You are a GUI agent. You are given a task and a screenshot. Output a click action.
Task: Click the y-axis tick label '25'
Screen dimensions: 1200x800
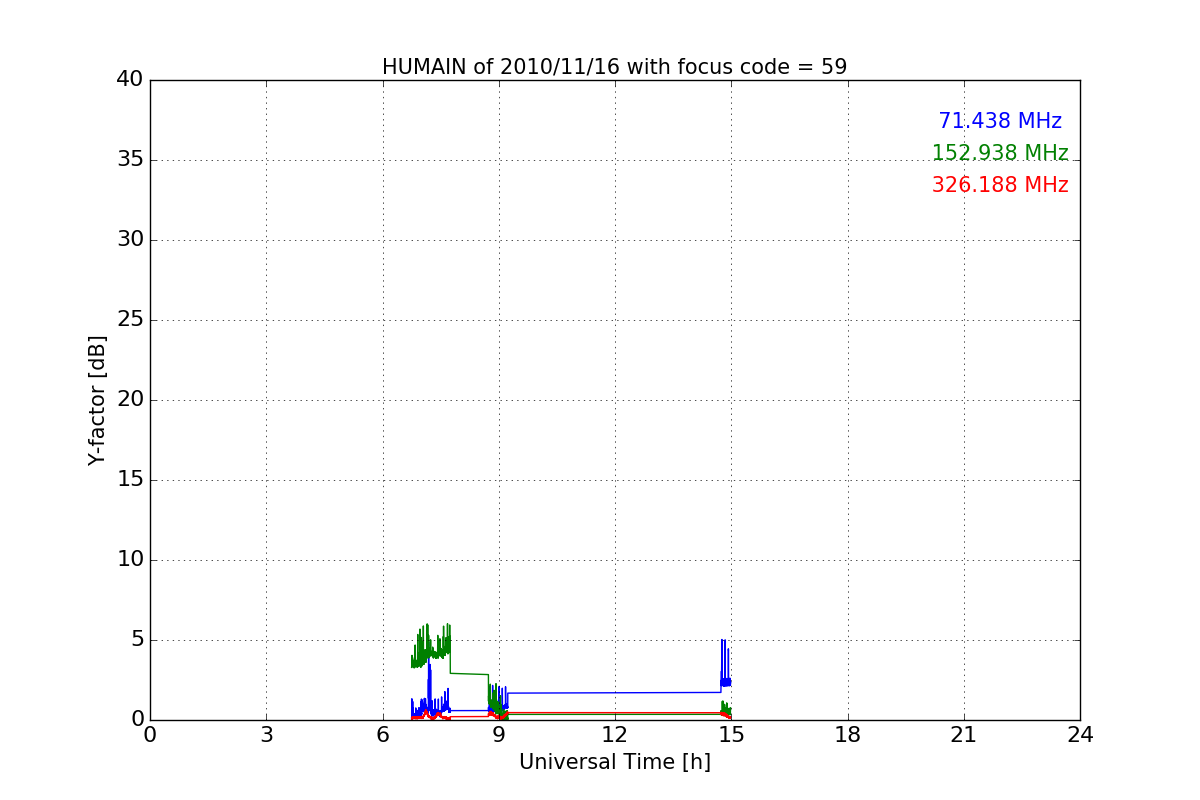pos(130,320)
